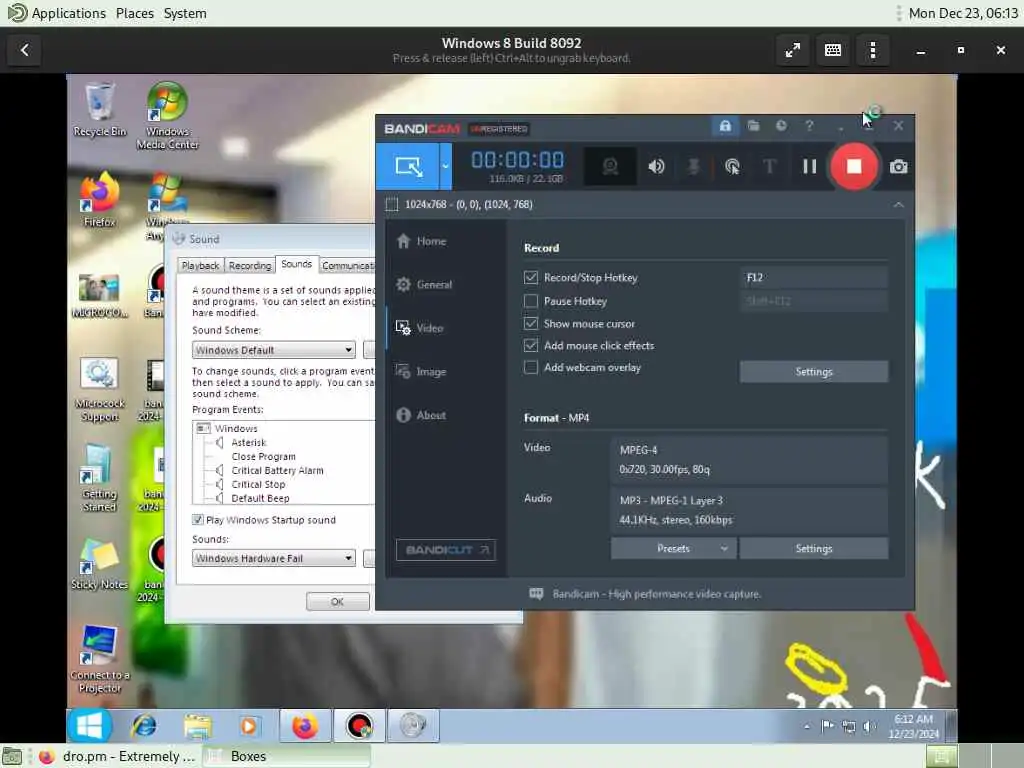Image resolution: width=1024 pixels, height=768 pixels.
Task: Toggle Play Windows Startup sound checkbox
Action: click(x=197, y=520)
